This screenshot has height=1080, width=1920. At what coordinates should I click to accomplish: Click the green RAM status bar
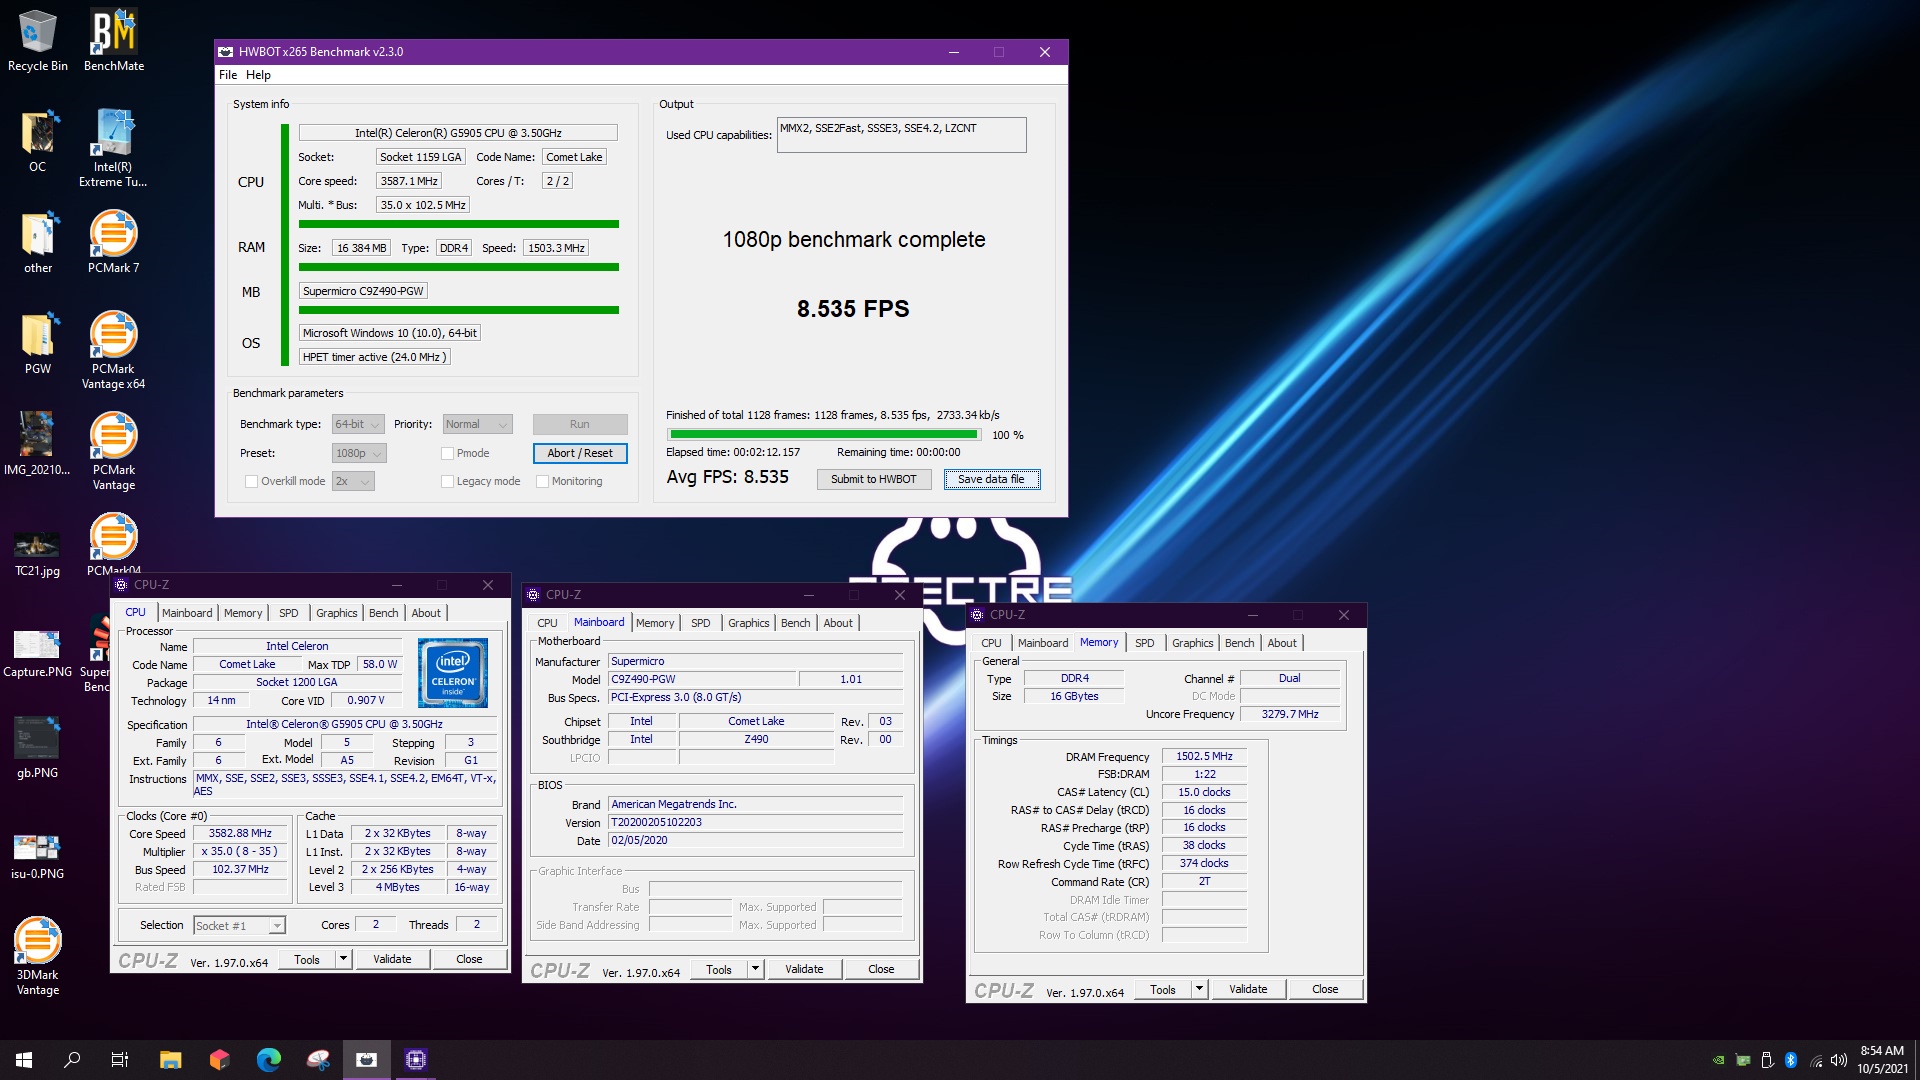[x=459, y=267]
